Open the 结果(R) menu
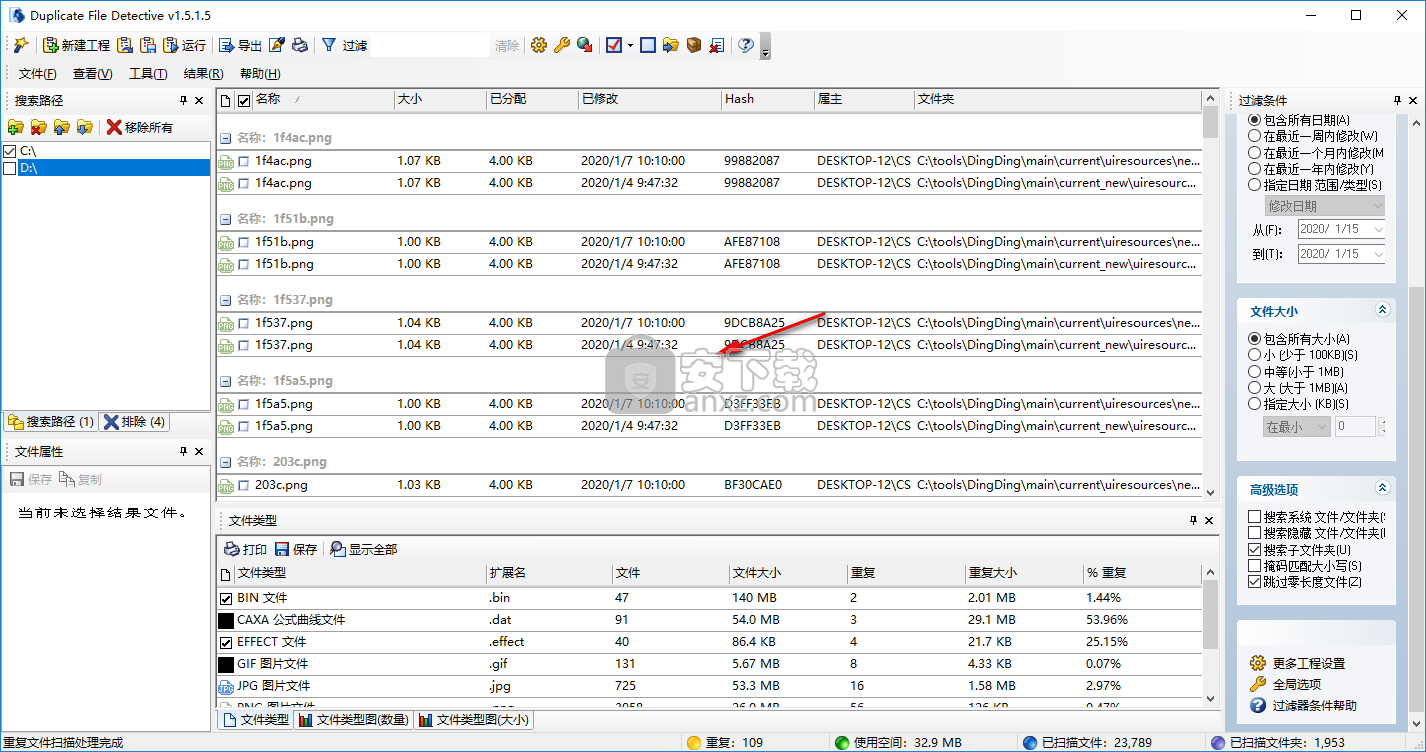Viewport: 1426px width, 752px height. (x=204, y=74)
